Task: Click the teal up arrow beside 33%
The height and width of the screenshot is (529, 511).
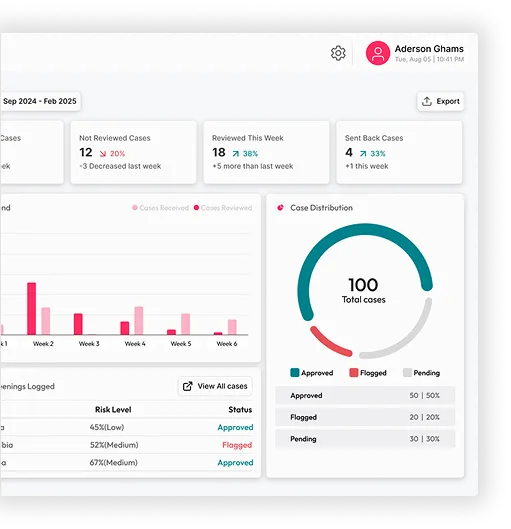Action: tap(363, 154)
